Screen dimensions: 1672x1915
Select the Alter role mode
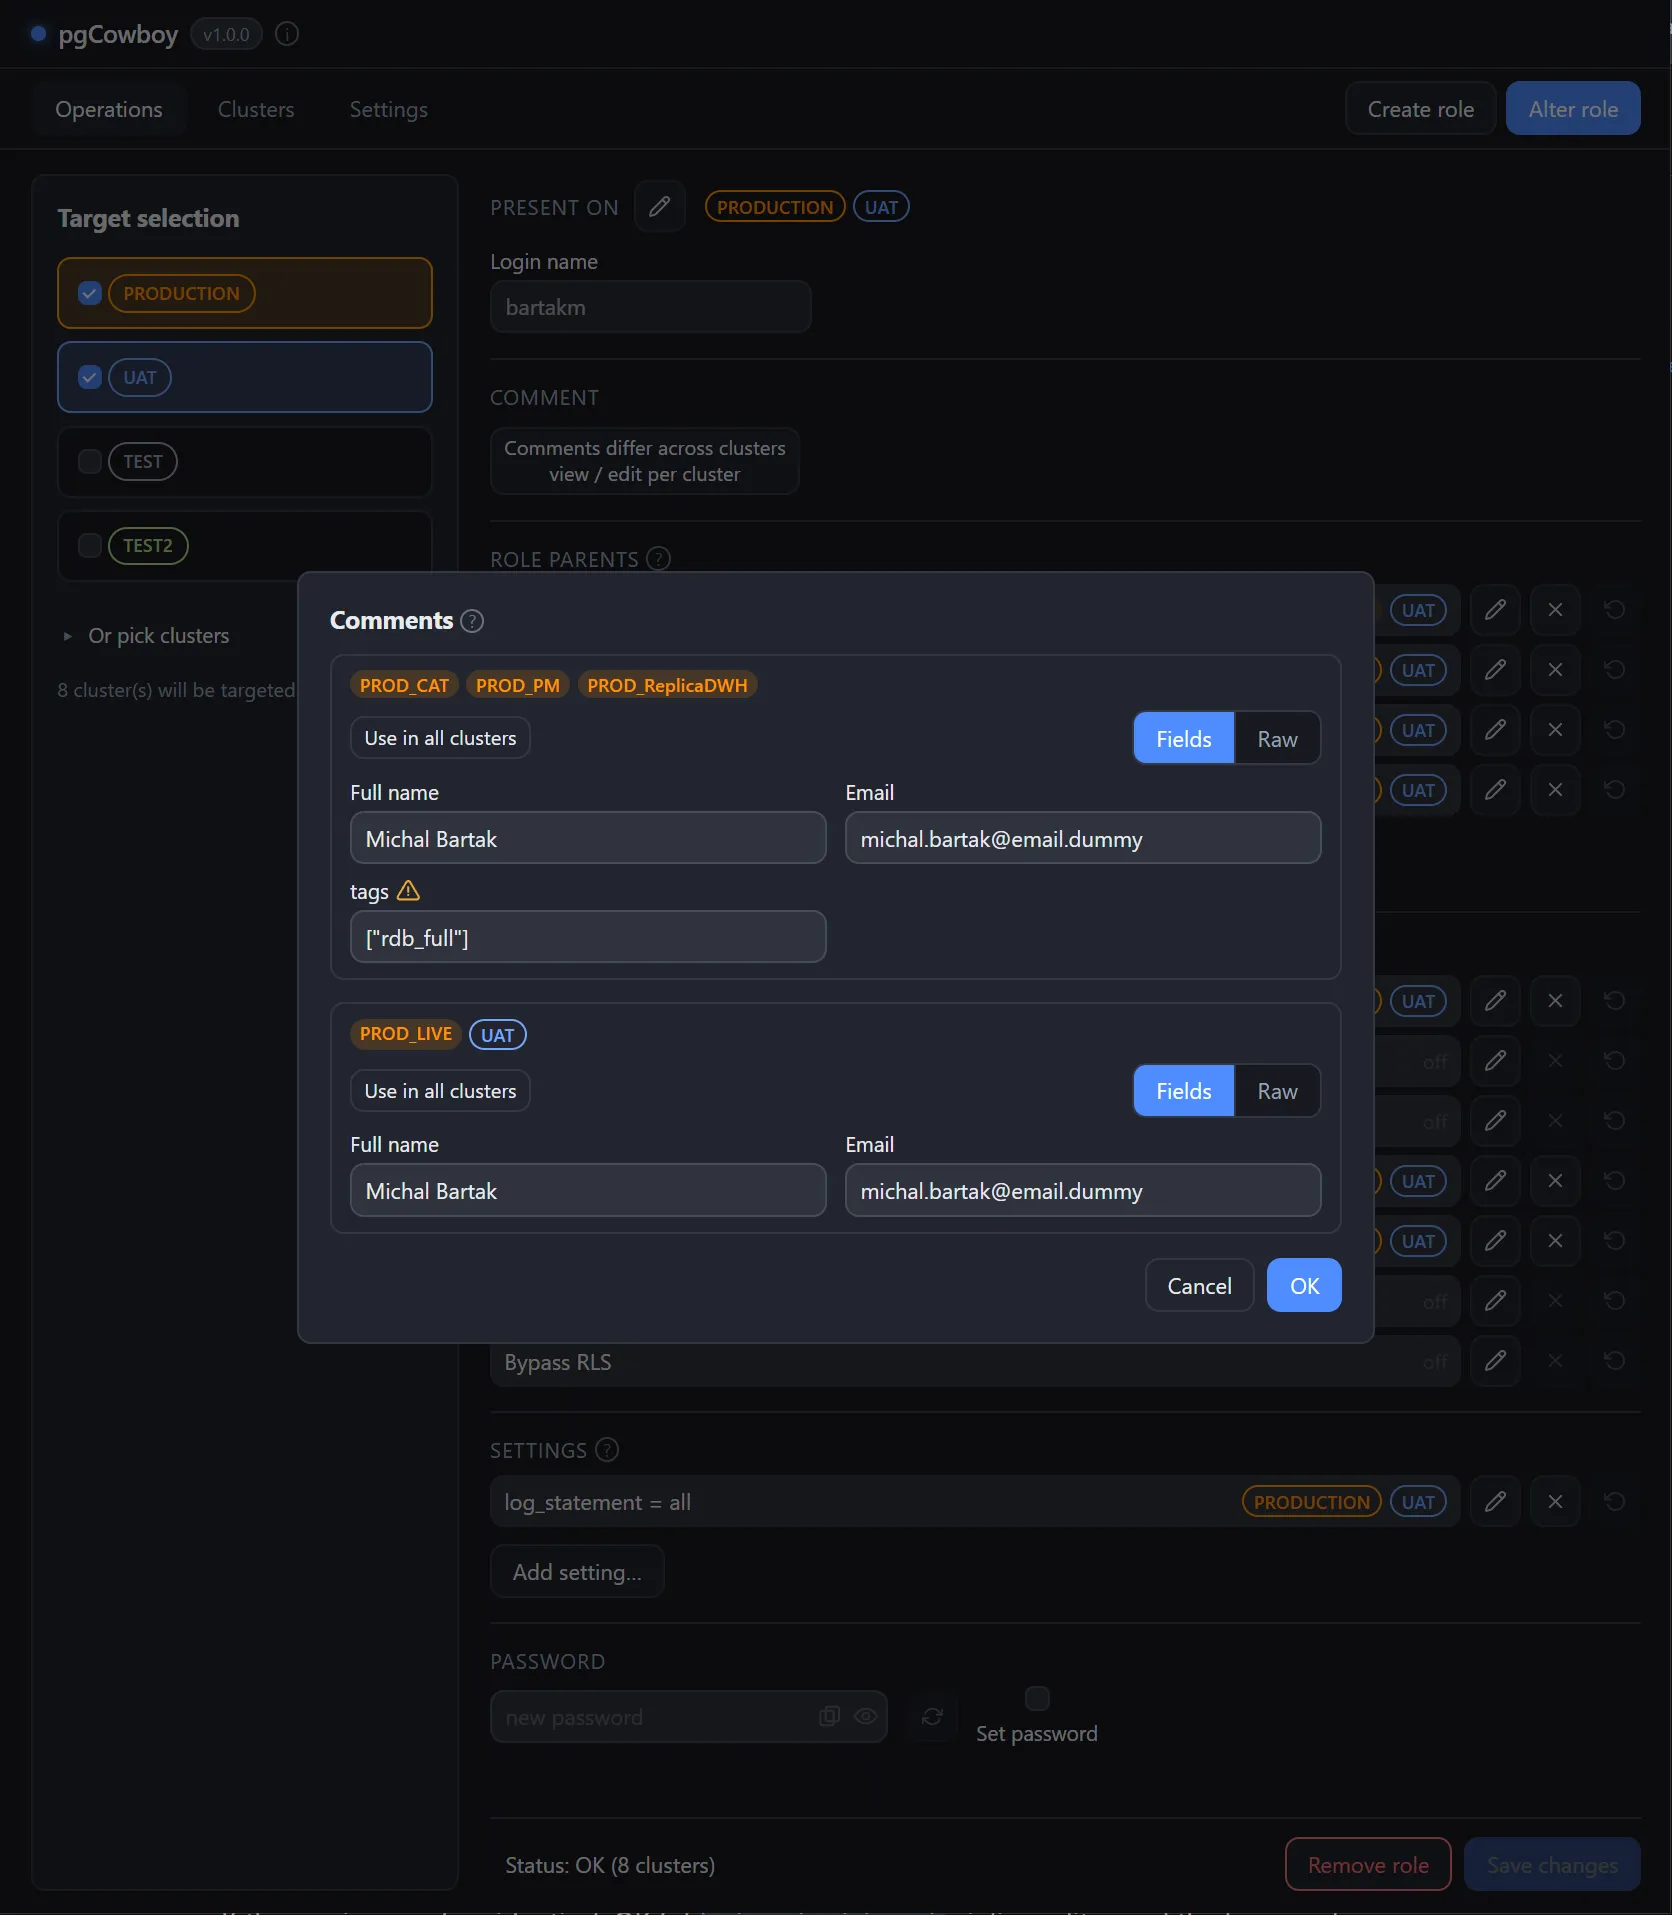tap(1573, 109)
